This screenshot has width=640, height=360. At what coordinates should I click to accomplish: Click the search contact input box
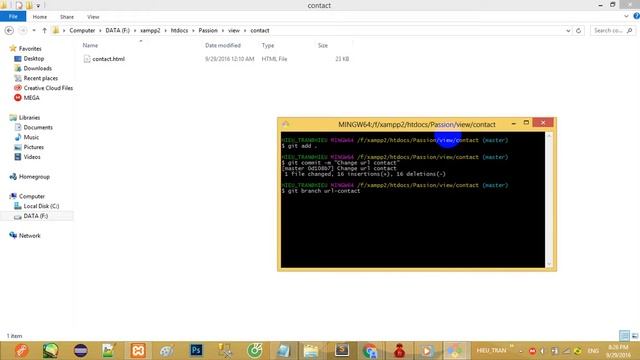click(612, 31)
